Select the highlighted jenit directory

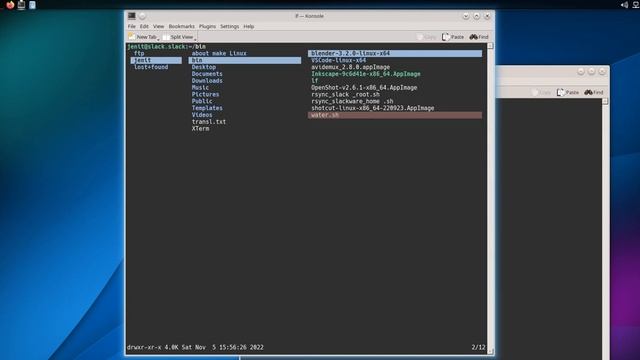(156, 60)
